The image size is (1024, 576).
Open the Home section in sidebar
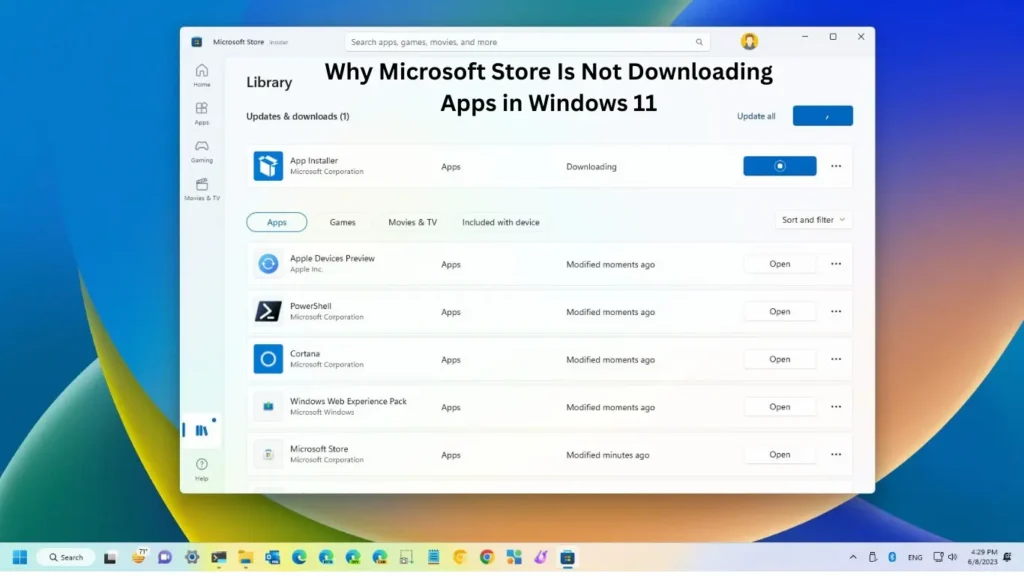[202, 72]
